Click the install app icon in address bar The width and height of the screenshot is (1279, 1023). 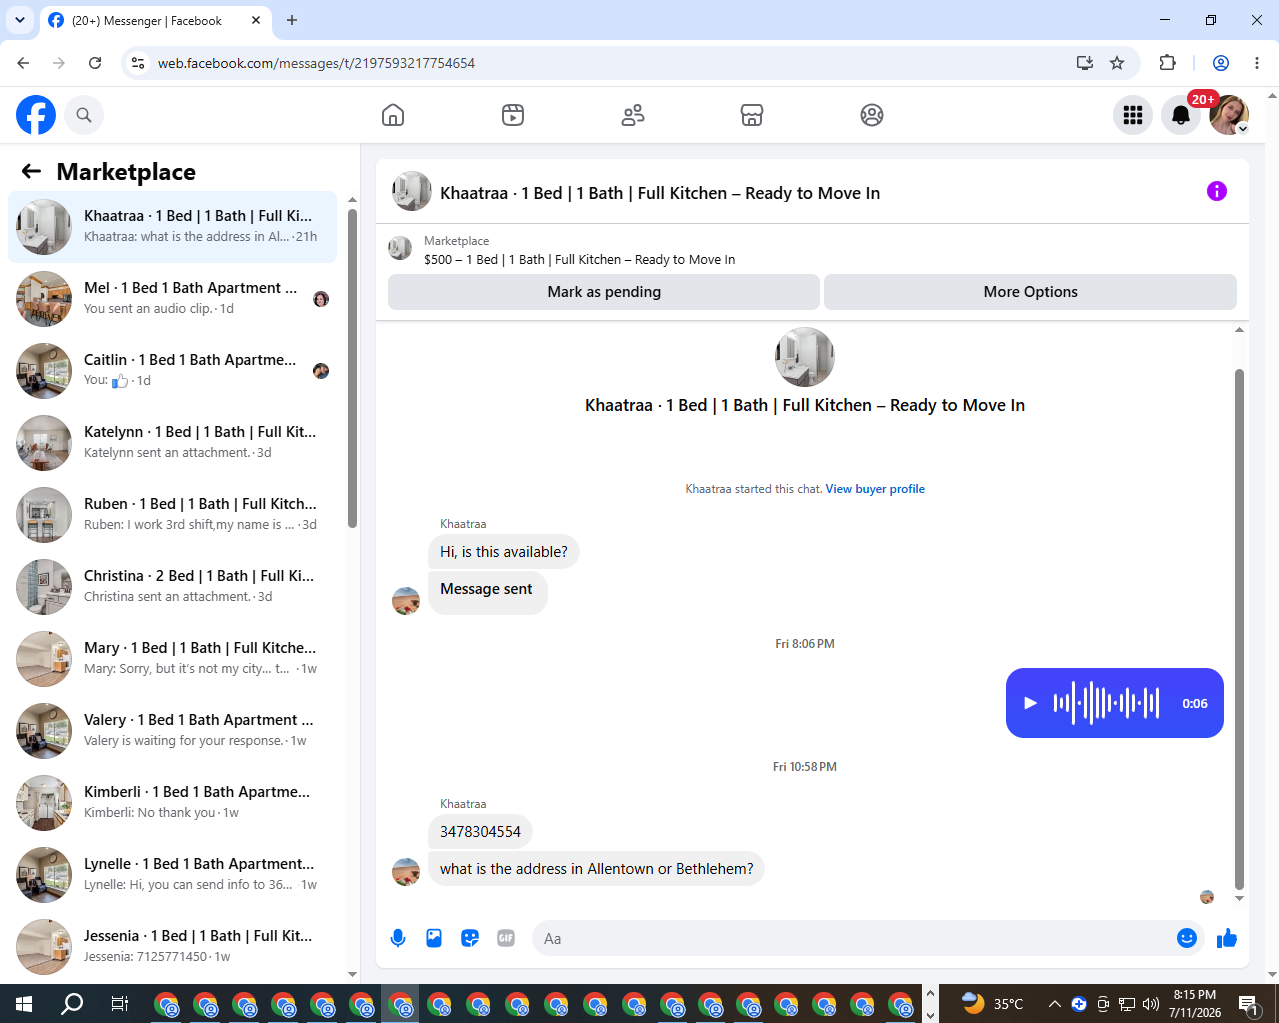point(1085,63)
